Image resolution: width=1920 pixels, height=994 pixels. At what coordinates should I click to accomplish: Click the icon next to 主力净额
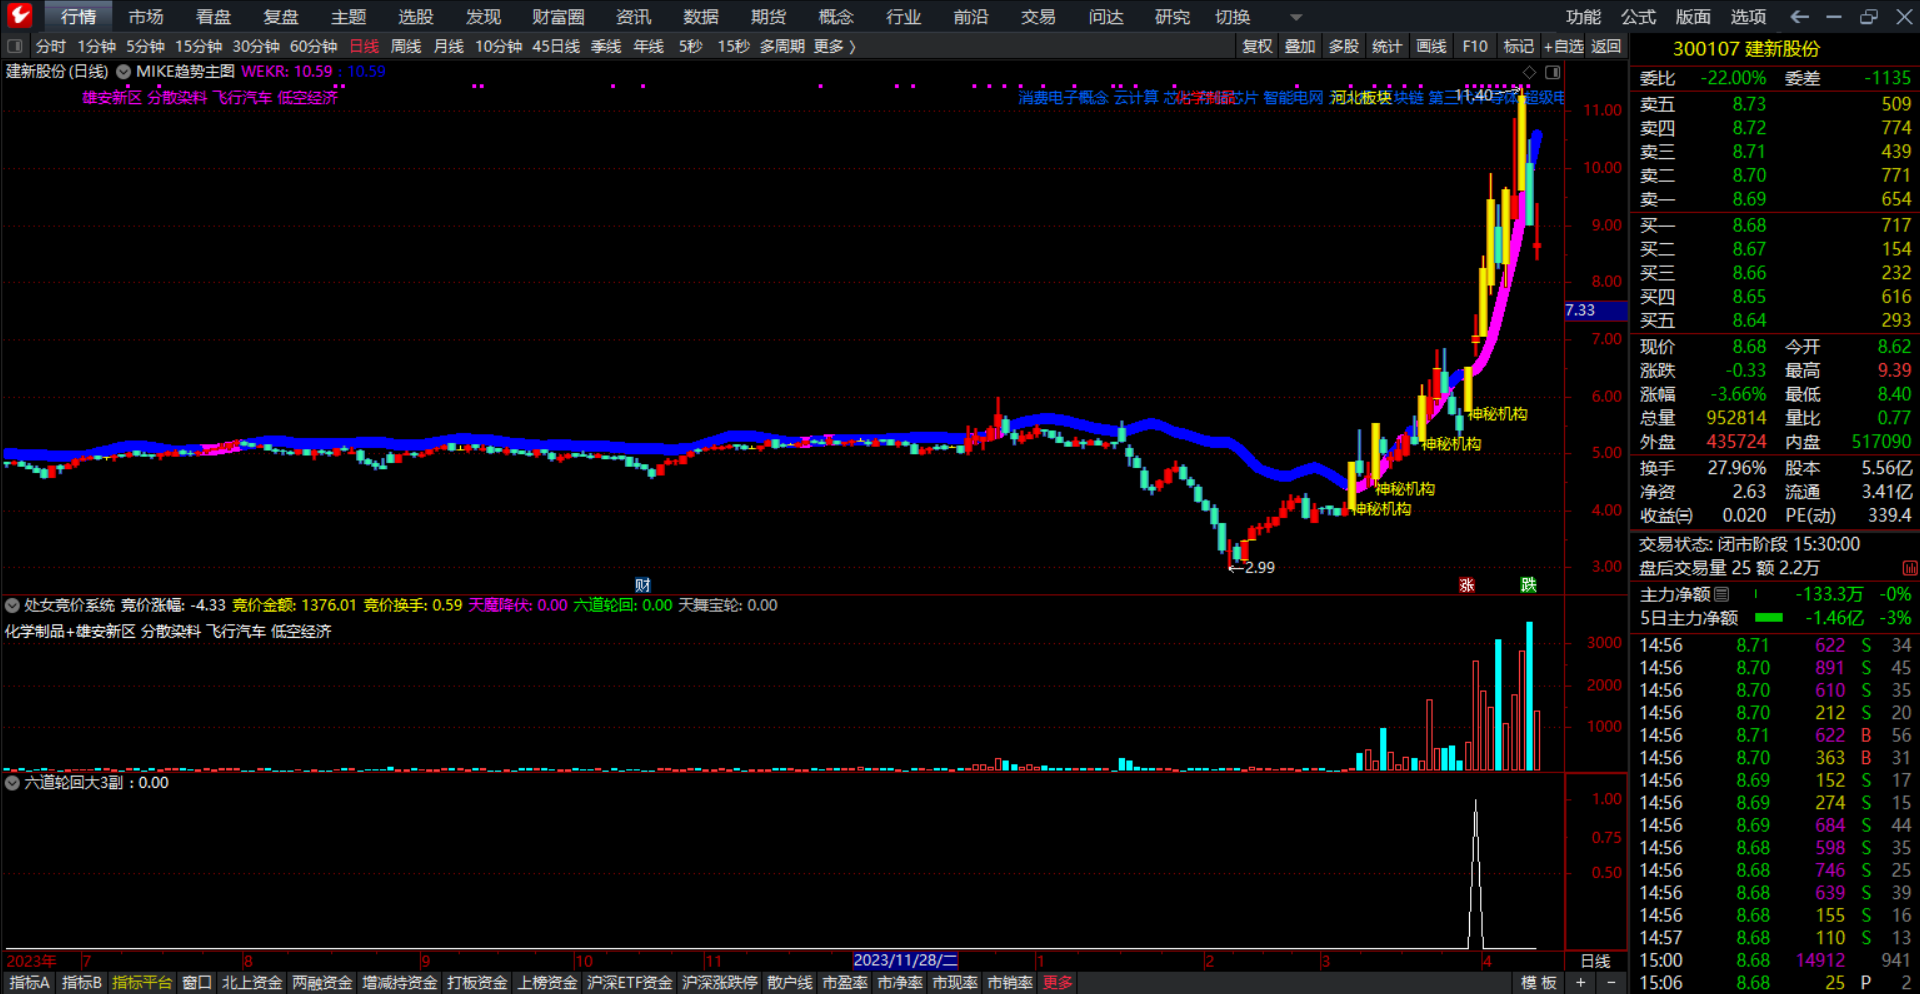1721,594
